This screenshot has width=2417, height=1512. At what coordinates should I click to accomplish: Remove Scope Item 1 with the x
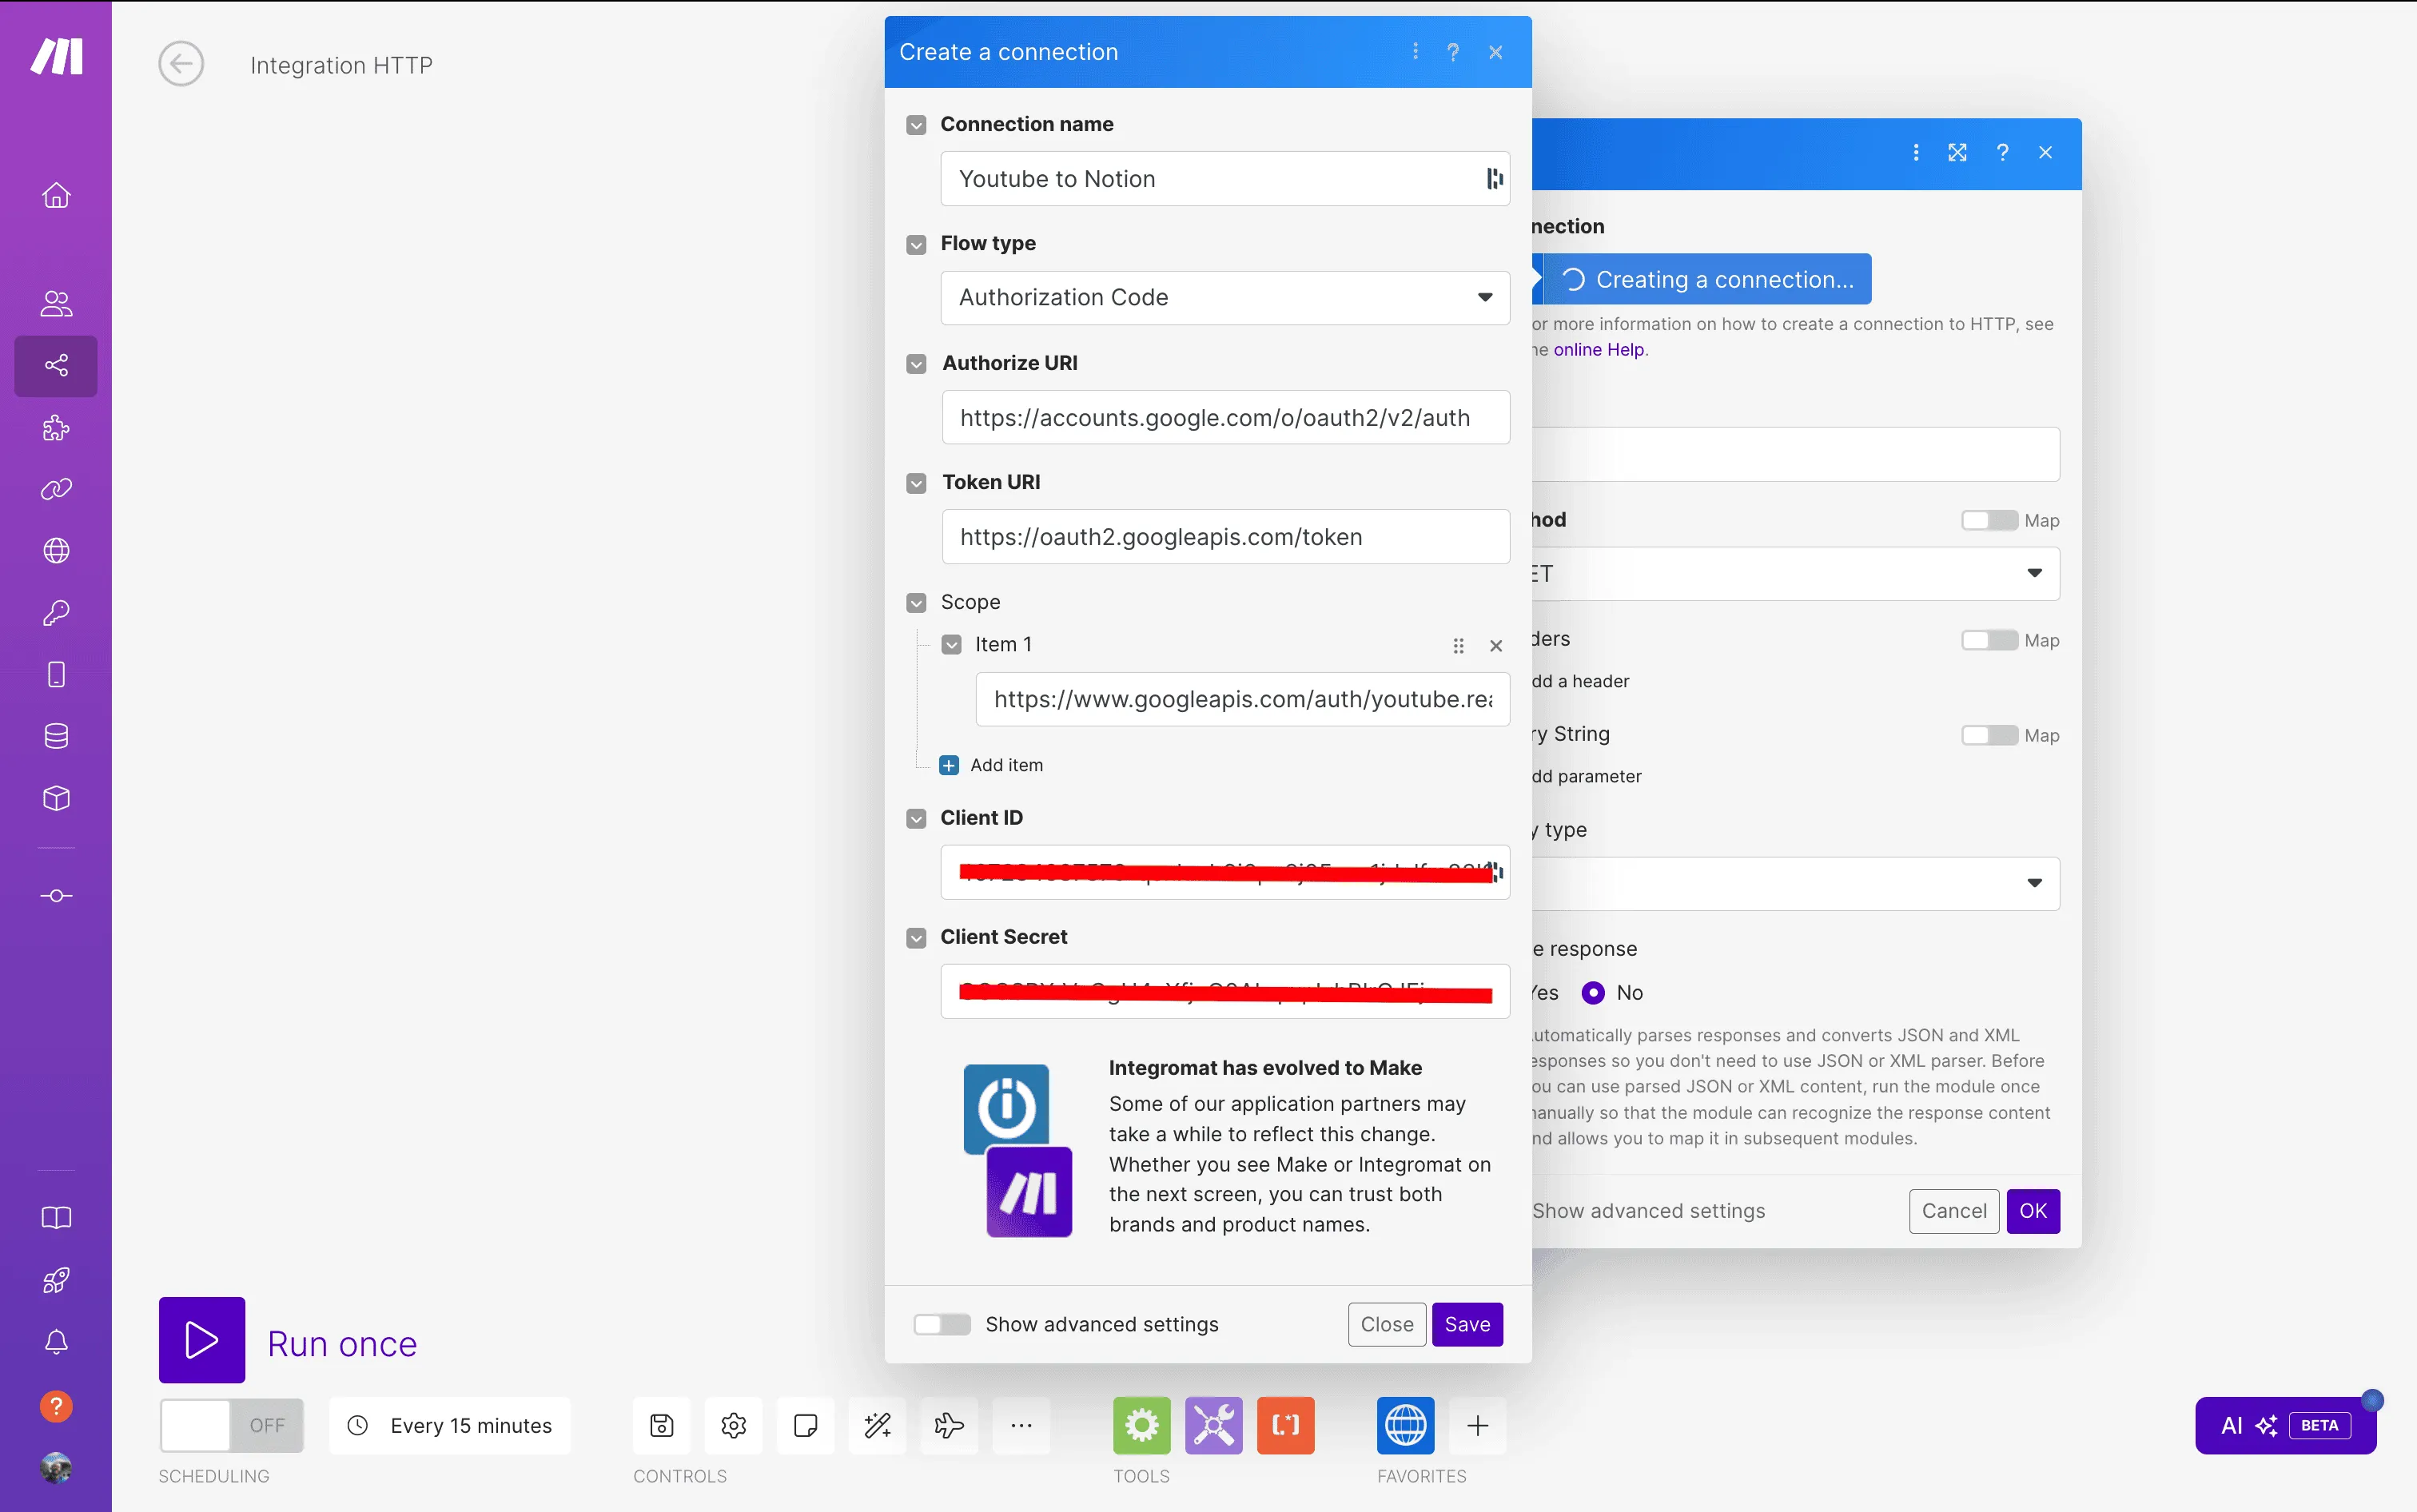1496,646
